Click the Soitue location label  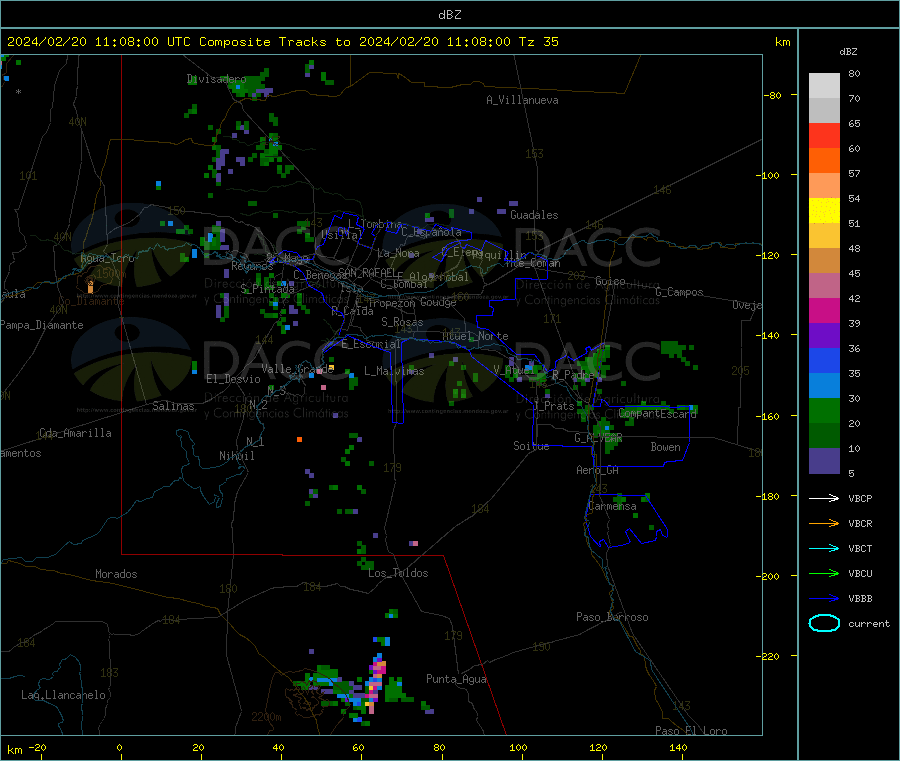pyautogui.click(x=531, y=446)
